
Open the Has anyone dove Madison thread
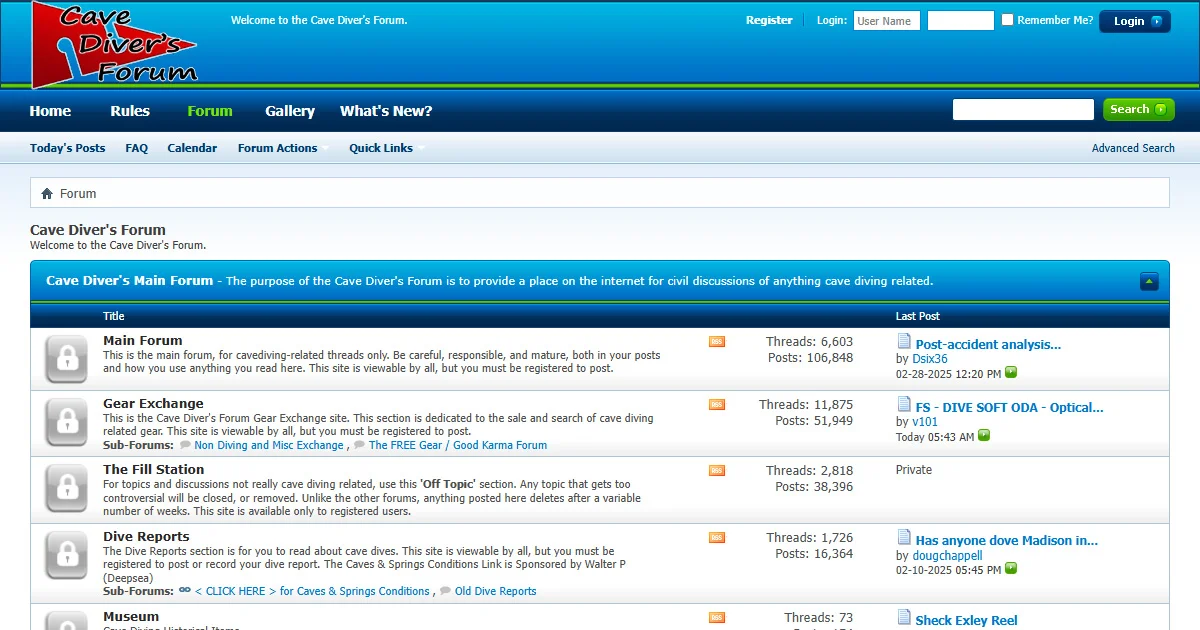pos(1007,541)
